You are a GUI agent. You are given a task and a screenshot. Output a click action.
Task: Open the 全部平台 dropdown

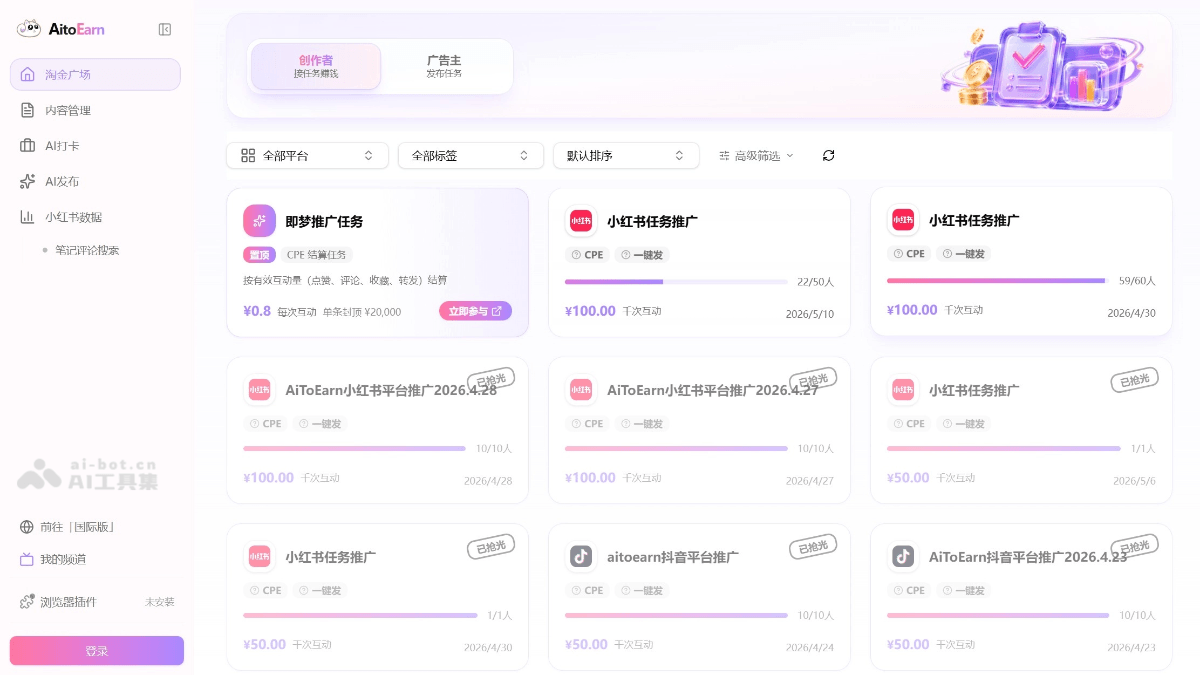pyautogui.click(x=307, y=156)
